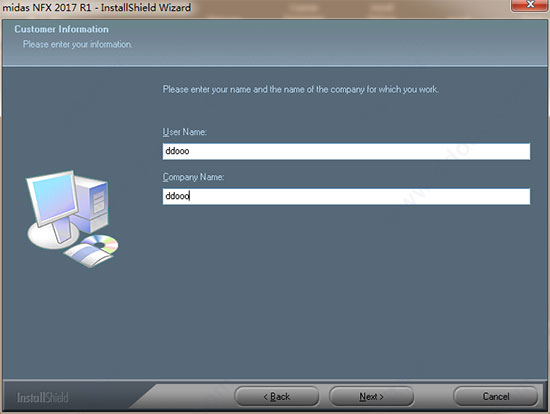Click the 'Please enter your information' subtitle
Screen dimensions: 550x414
pos(78,44)
